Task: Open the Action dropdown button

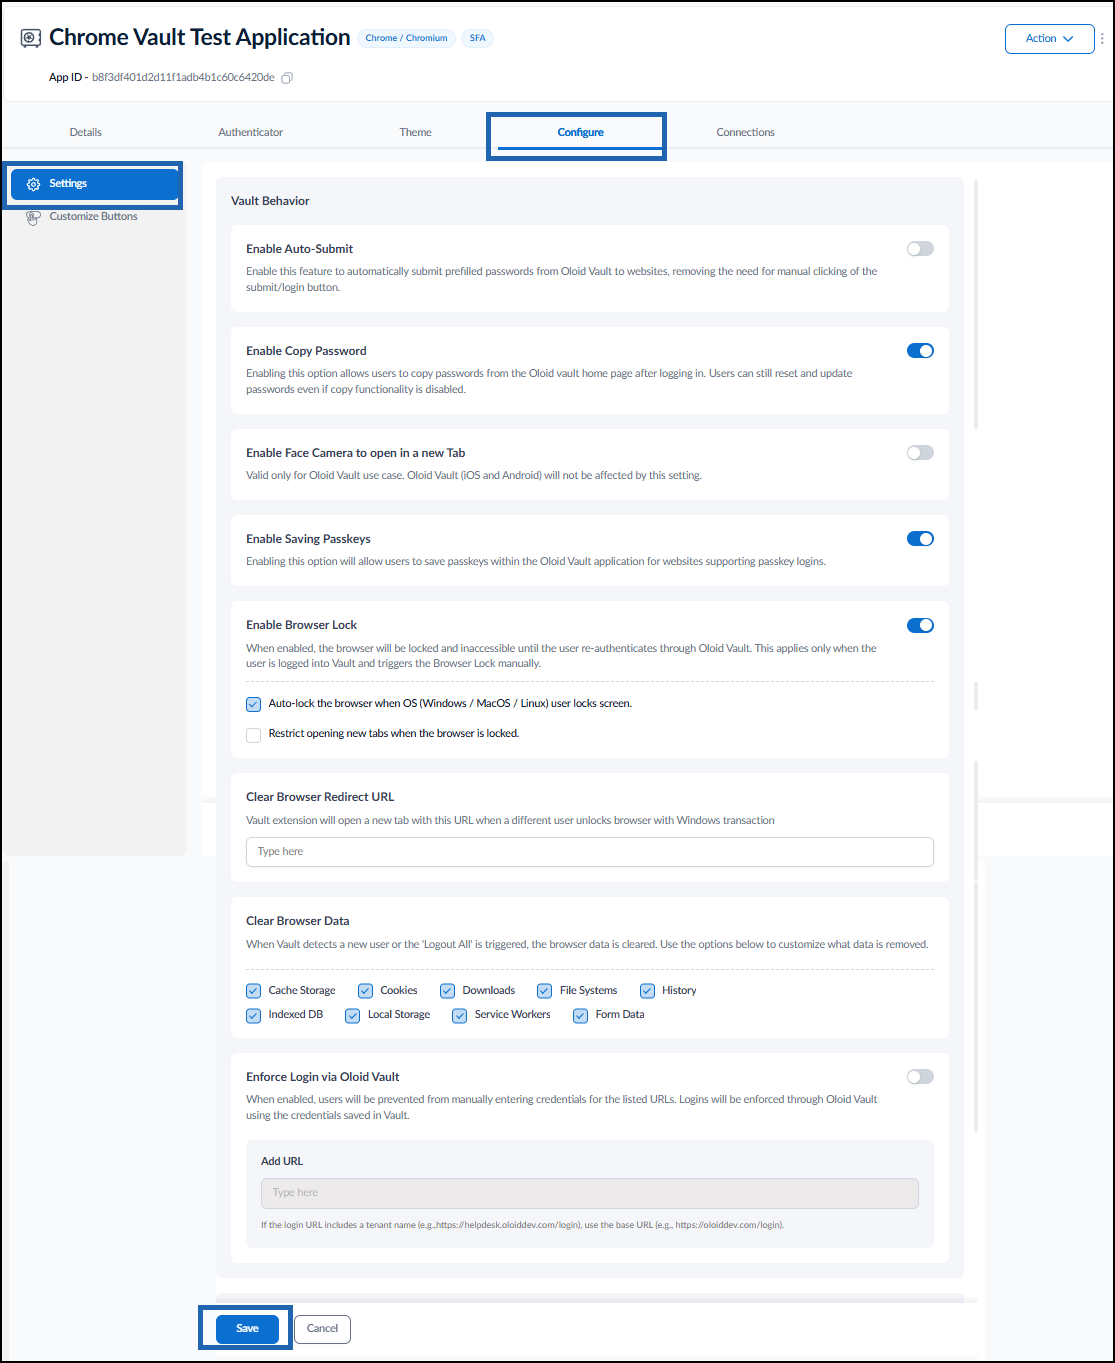Action: pos(1049,39)
